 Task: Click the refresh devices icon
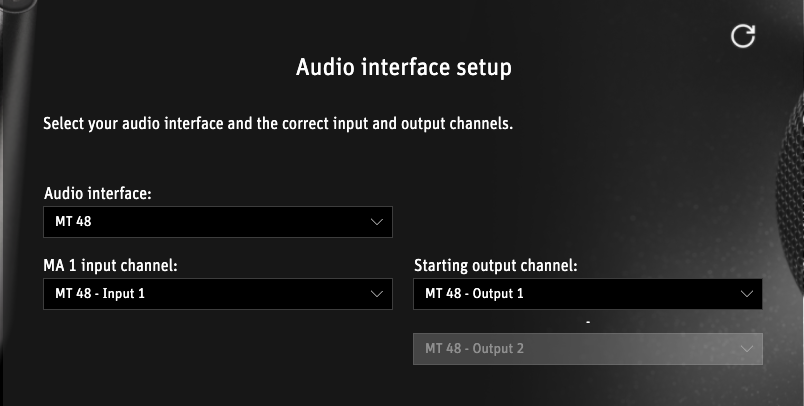[743, 36]
